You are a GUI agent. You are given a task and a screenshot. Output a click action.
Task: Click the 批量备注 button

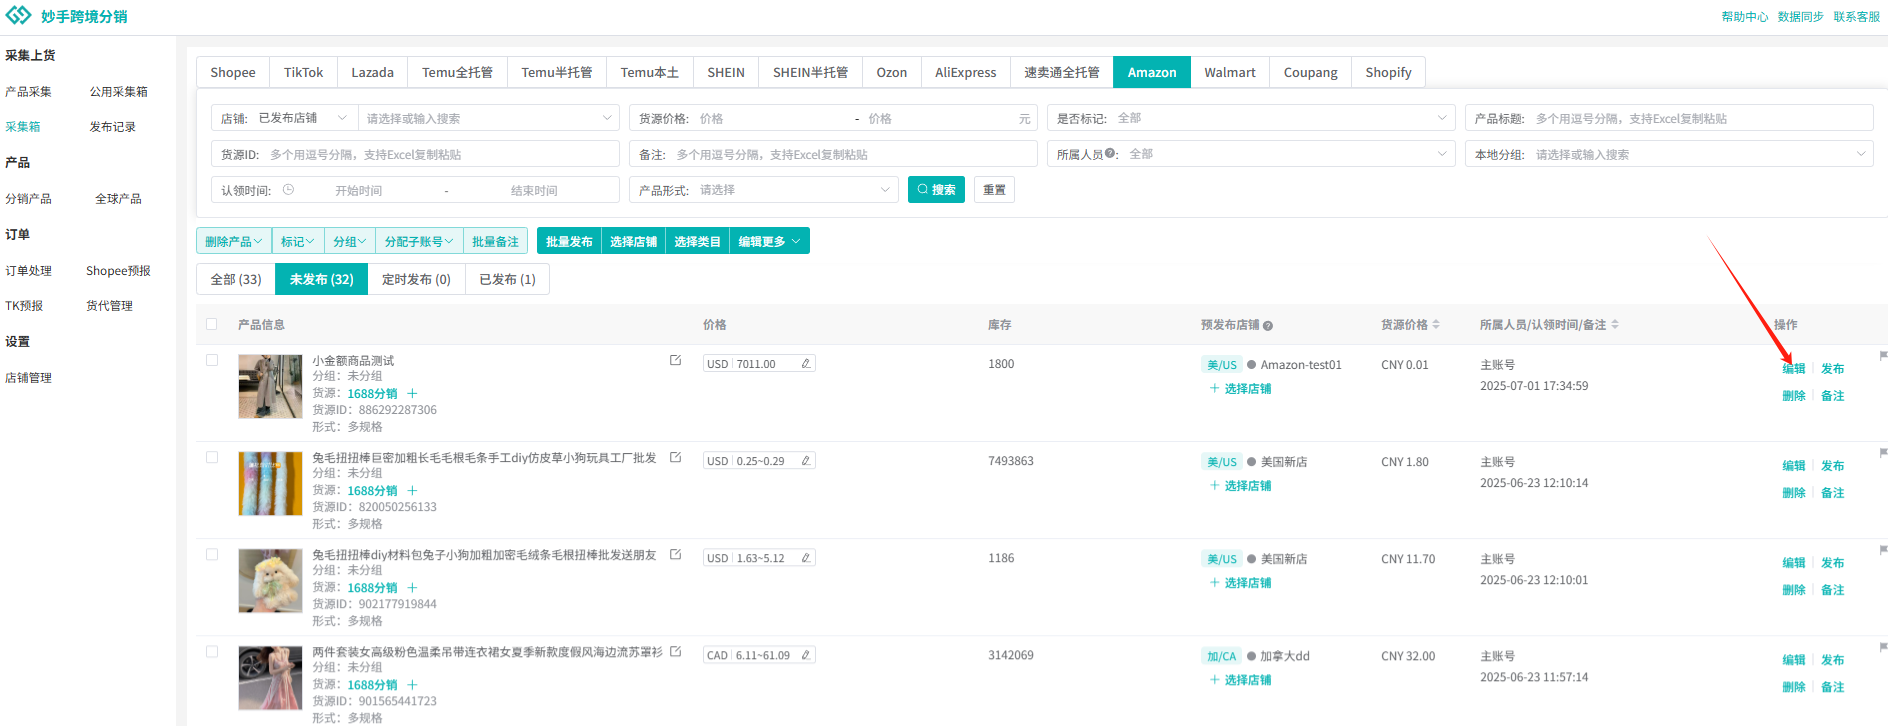[x=495, y=242]
